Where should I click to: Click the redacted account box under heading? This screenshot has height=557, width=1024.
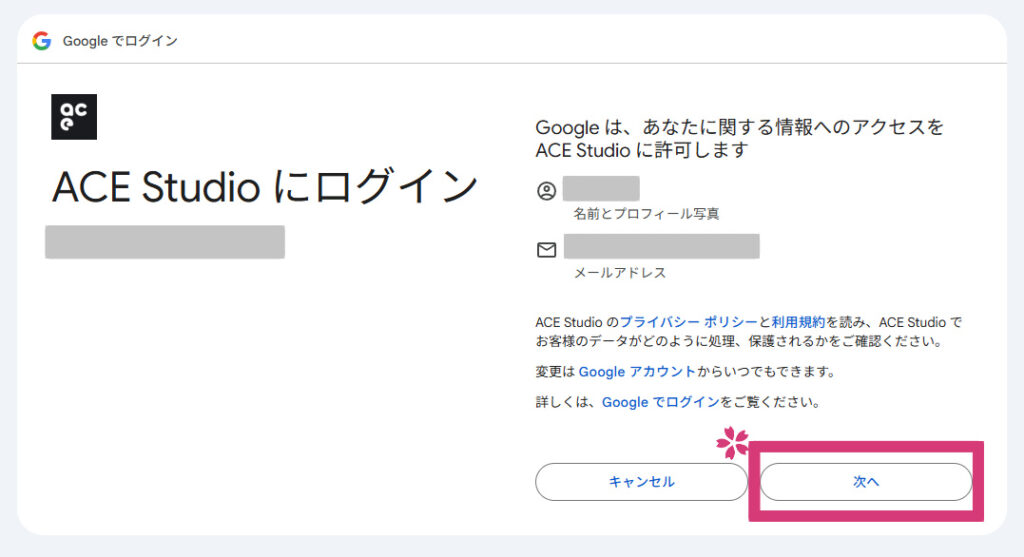[165, 242]
